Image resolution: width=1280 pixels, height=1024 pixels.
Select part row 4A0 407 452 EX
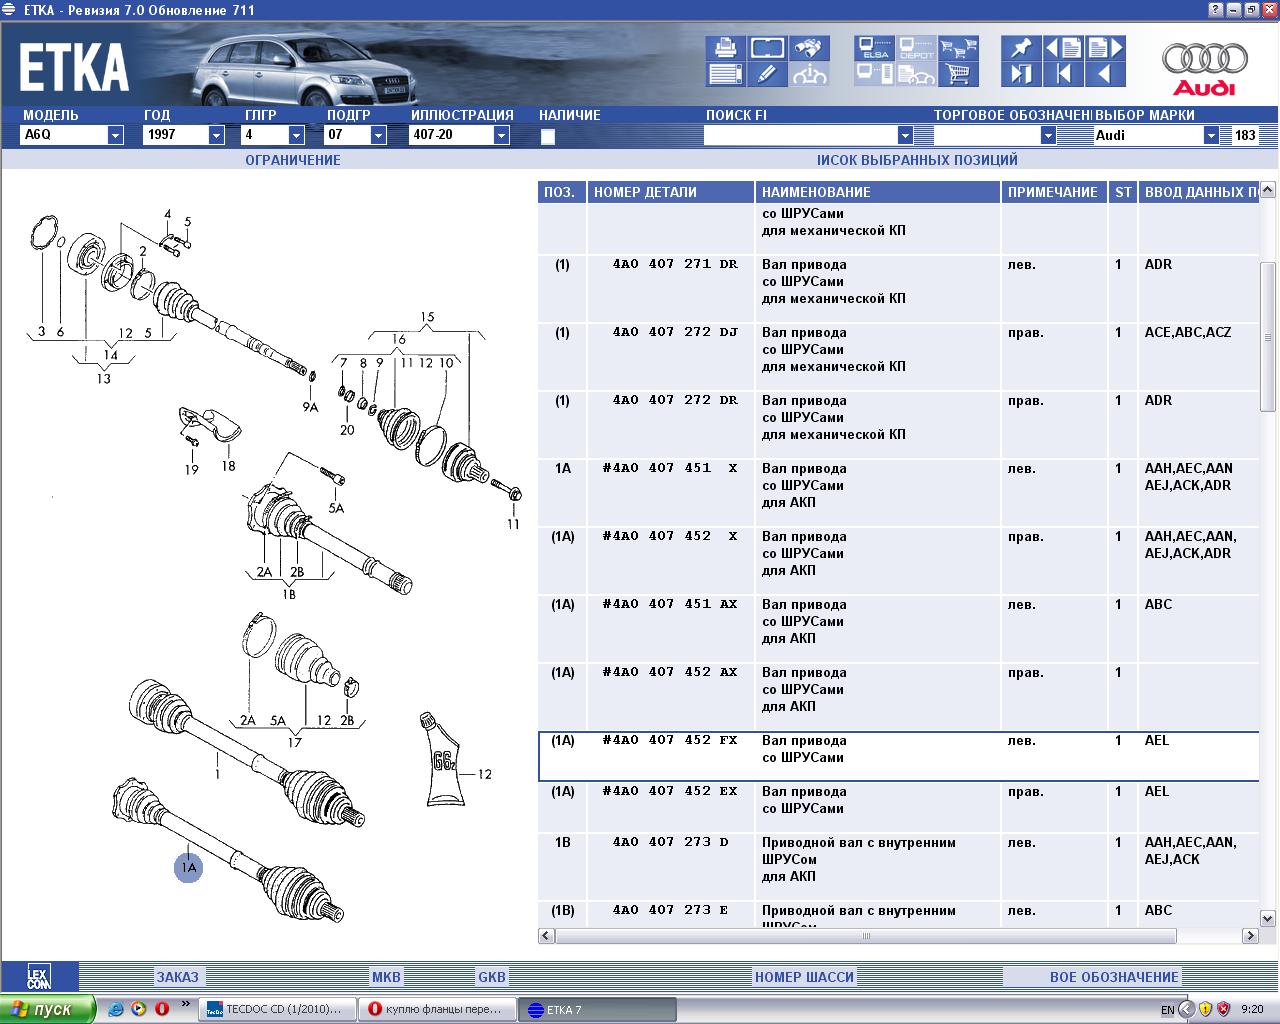pyautogui.click(x=898, y=808)
